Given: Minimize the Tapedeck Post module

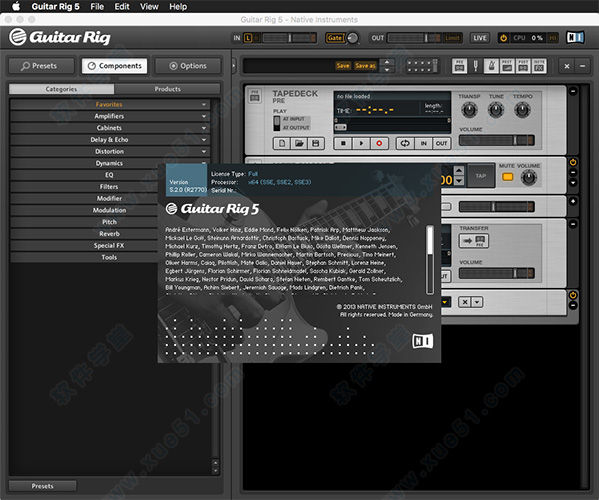Looking at the screenshot, I should (573, 224).
